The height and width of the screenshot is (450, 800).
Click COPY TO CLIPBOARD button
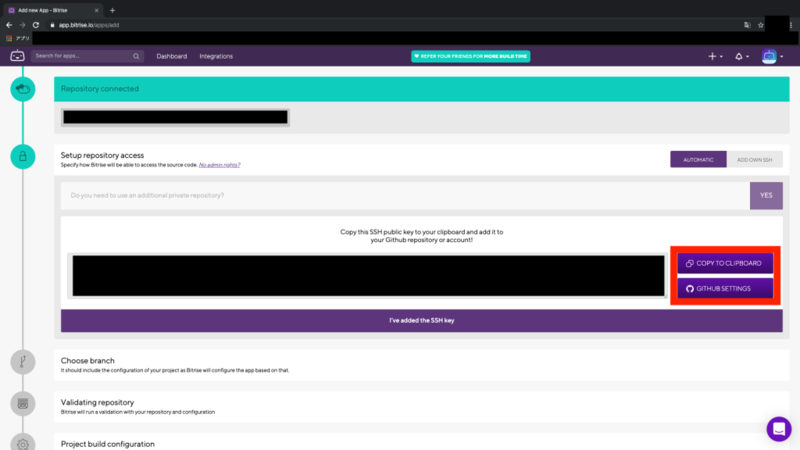pos(725,263)
